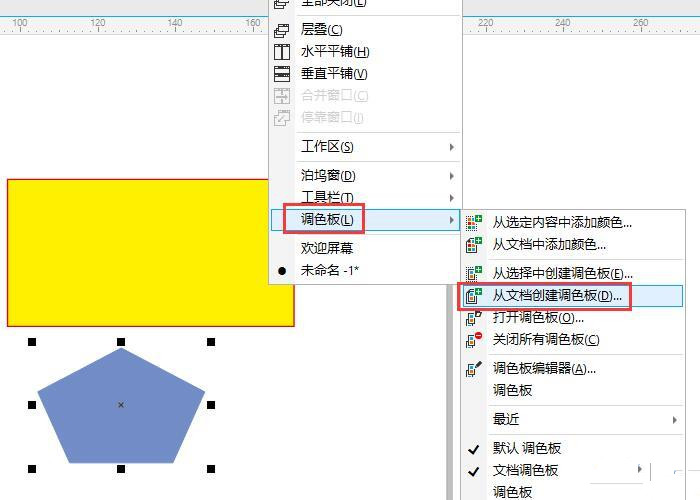Click the 从选定内容中添加颜色 icon
This screenshot has height=500, width=700.
coord(474,222)
